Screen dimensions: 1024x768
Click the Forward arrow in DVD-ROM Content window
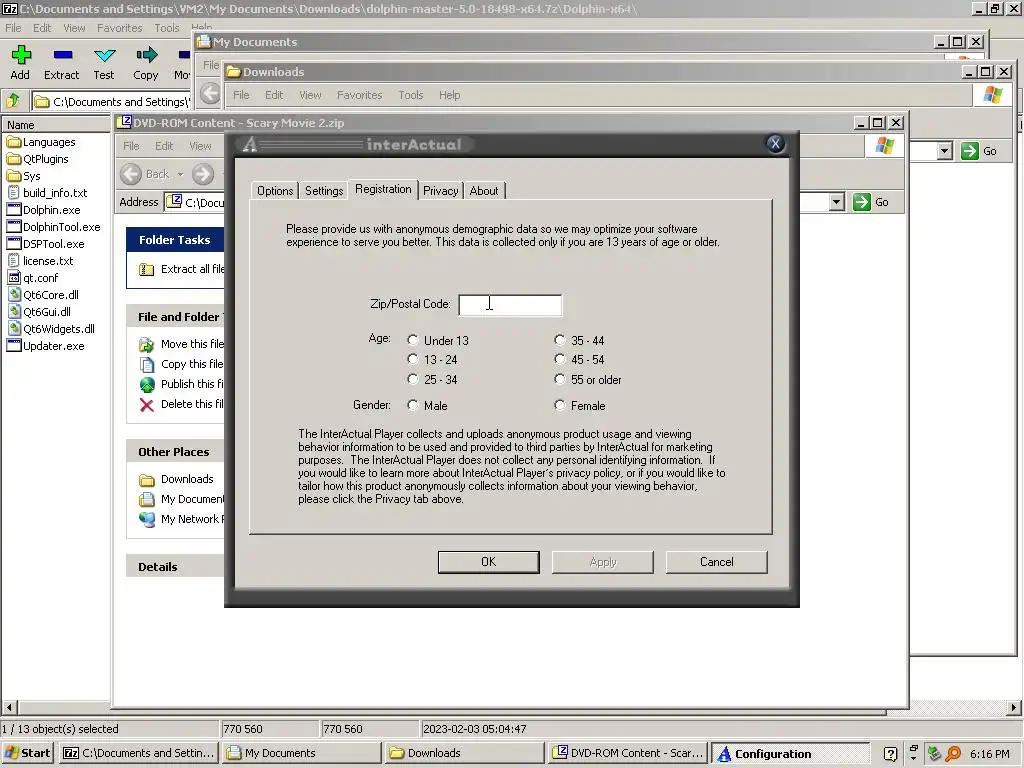[203, 174]
